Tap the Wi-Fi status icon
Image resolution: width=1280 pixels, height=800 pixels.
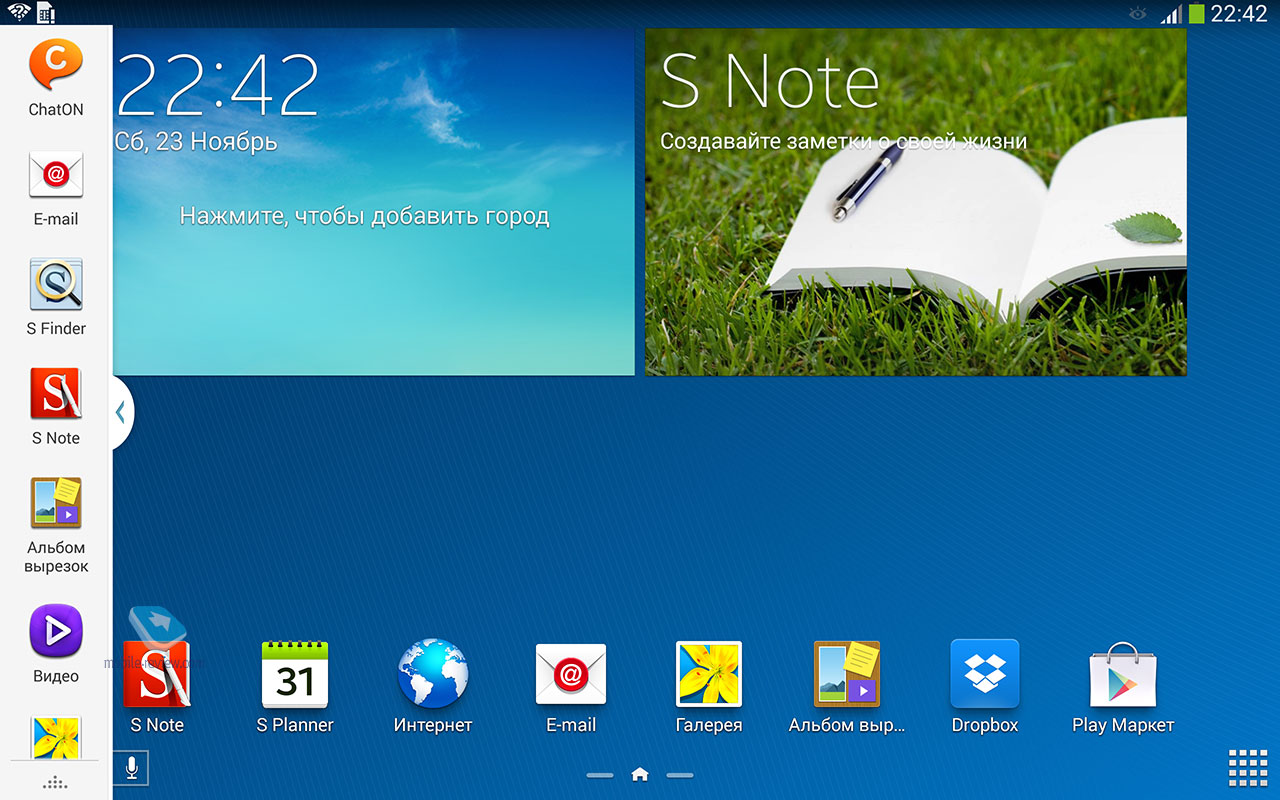[x=17, y=13]
